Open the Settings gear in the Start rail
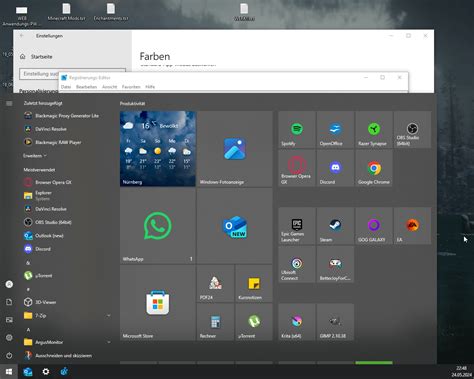The image size is (474, 379). click(x=9, y=338)
